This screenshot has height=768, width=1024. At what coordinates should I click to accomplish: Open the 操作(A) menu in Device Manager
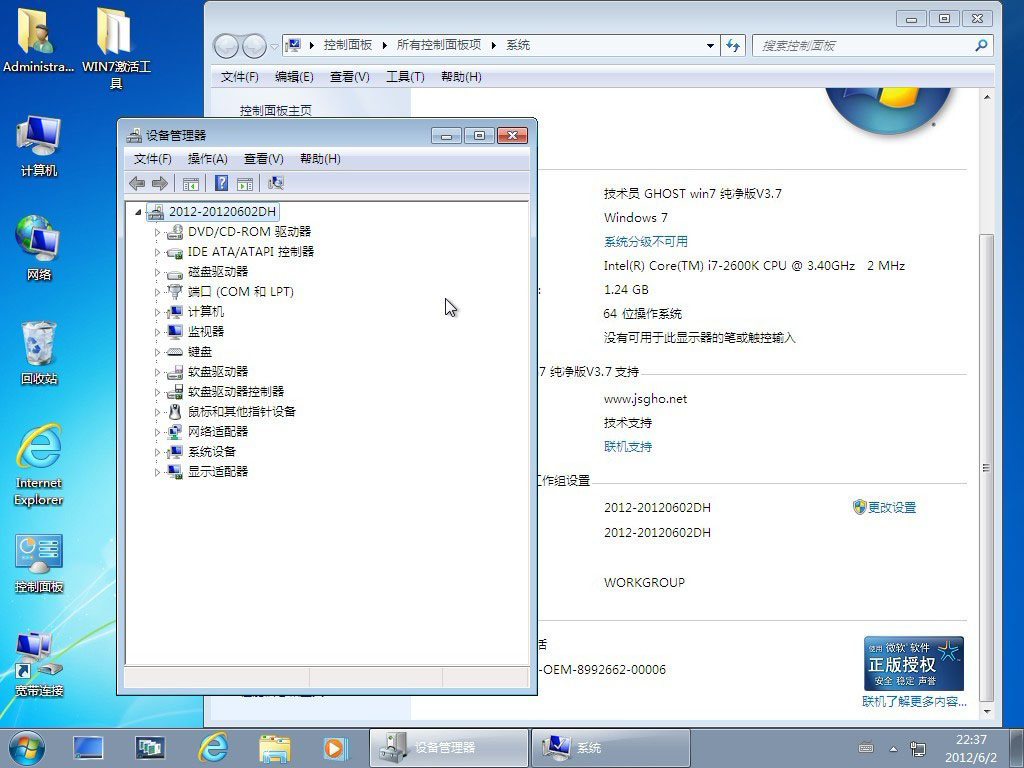pyautogui.click(x=207, y=159)
